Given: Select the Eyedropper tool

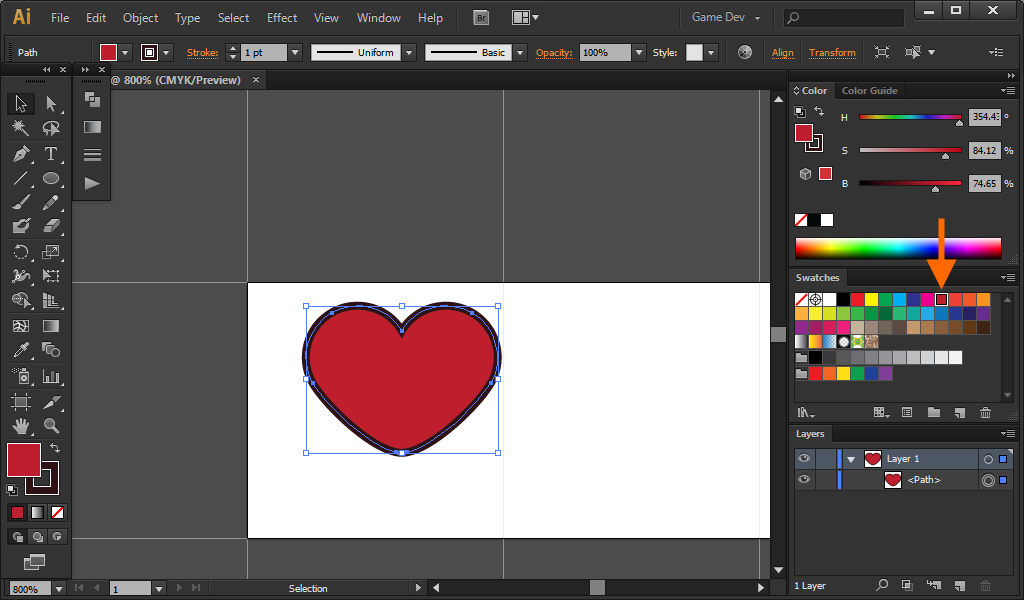Looking at the screenshot, I should pos(21,350).
